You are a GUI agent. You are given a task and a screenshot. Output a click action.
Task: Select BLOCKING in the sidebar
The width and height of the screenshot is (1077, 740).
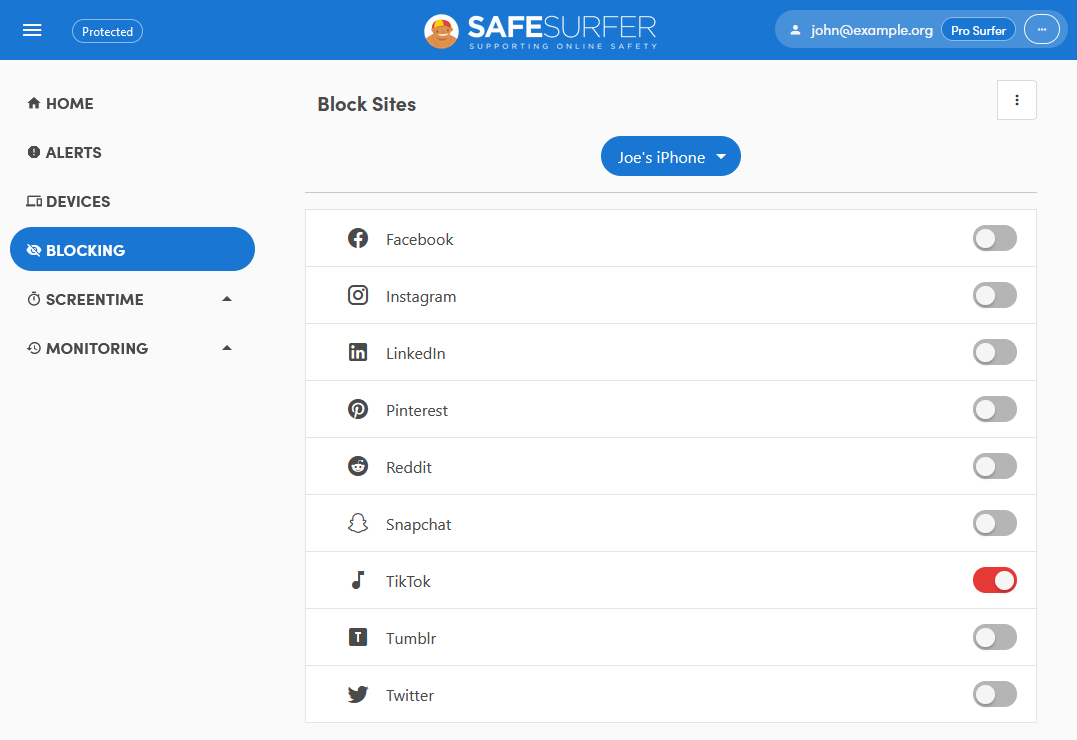click(132, 249)
